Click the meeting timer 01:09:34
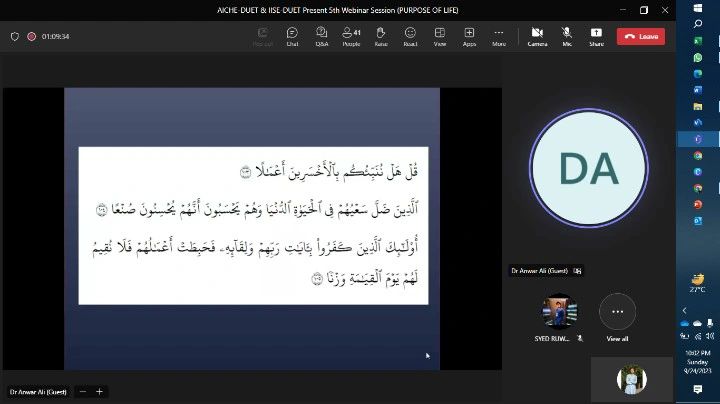The width and height of the screenshot is (720, 404). coord(55,36)
